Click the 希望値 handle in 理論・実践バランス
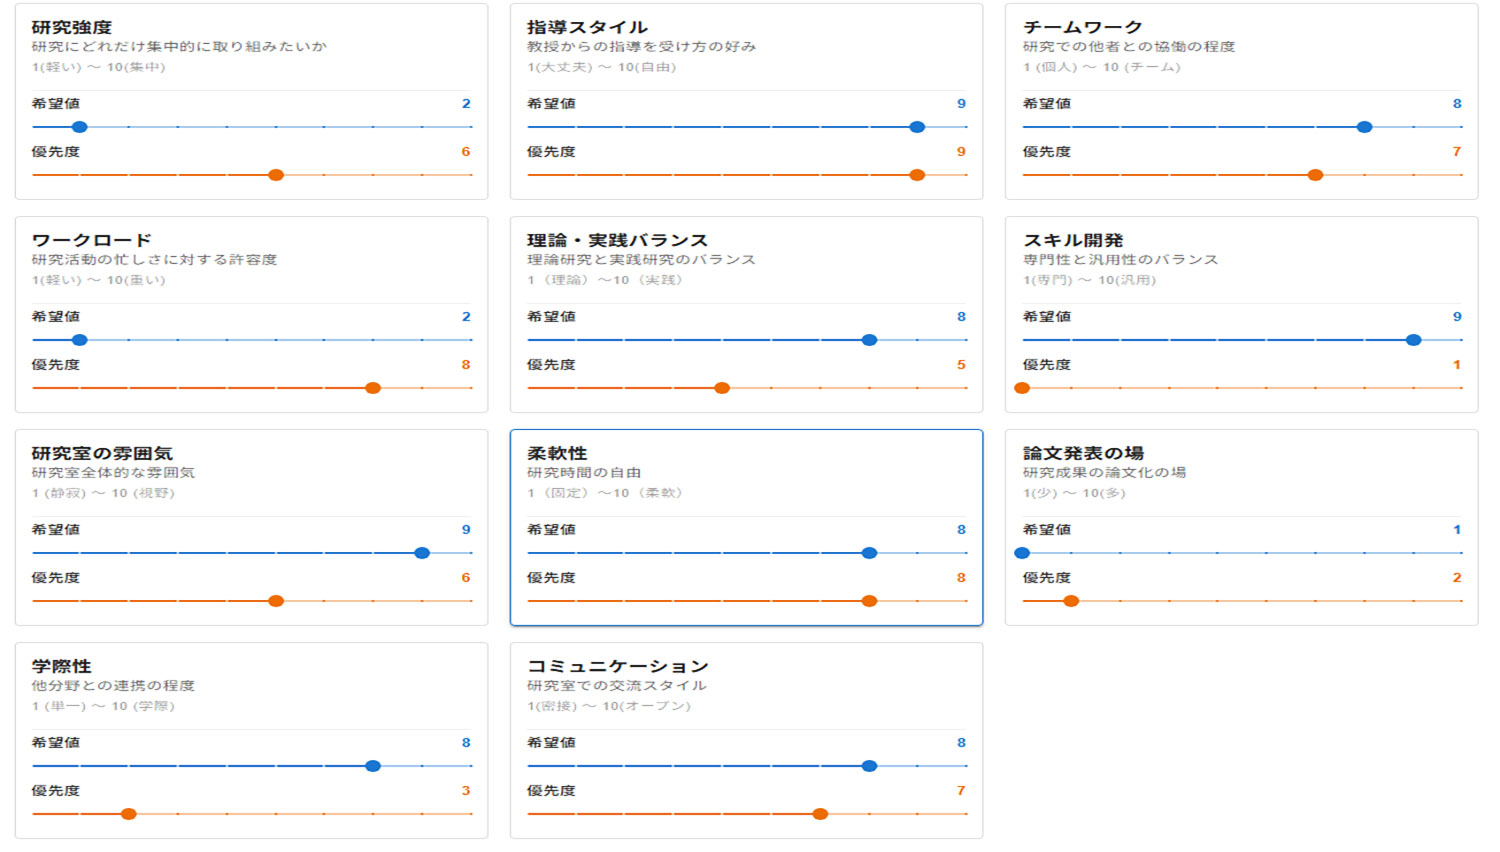 [x=869, y=340]
